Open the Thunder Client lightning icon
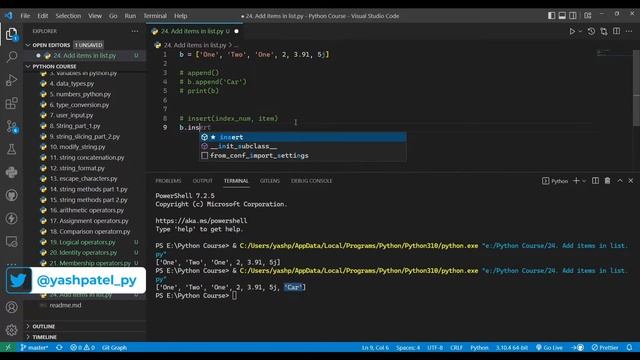Viewport: 640px width, 360px height. [11, 218]
